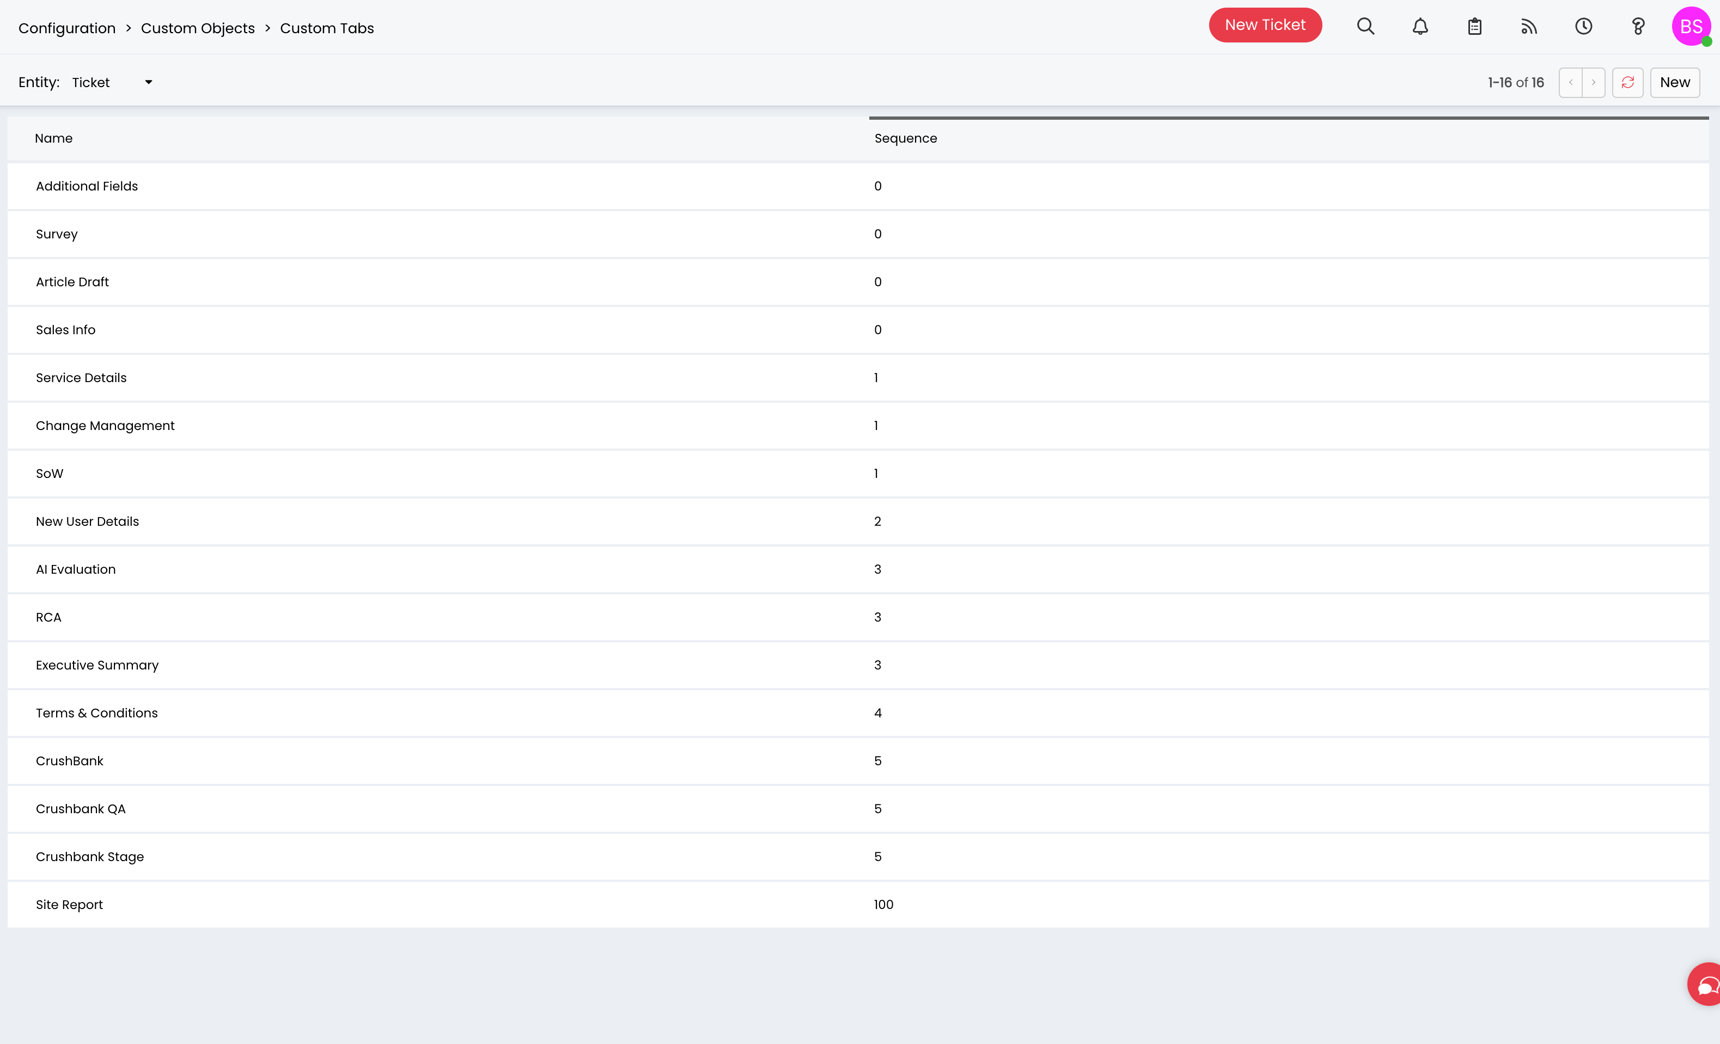The width and height of the screenshot is (1720, 1044).
Task: Click the New button
Action: [1675, 83]
